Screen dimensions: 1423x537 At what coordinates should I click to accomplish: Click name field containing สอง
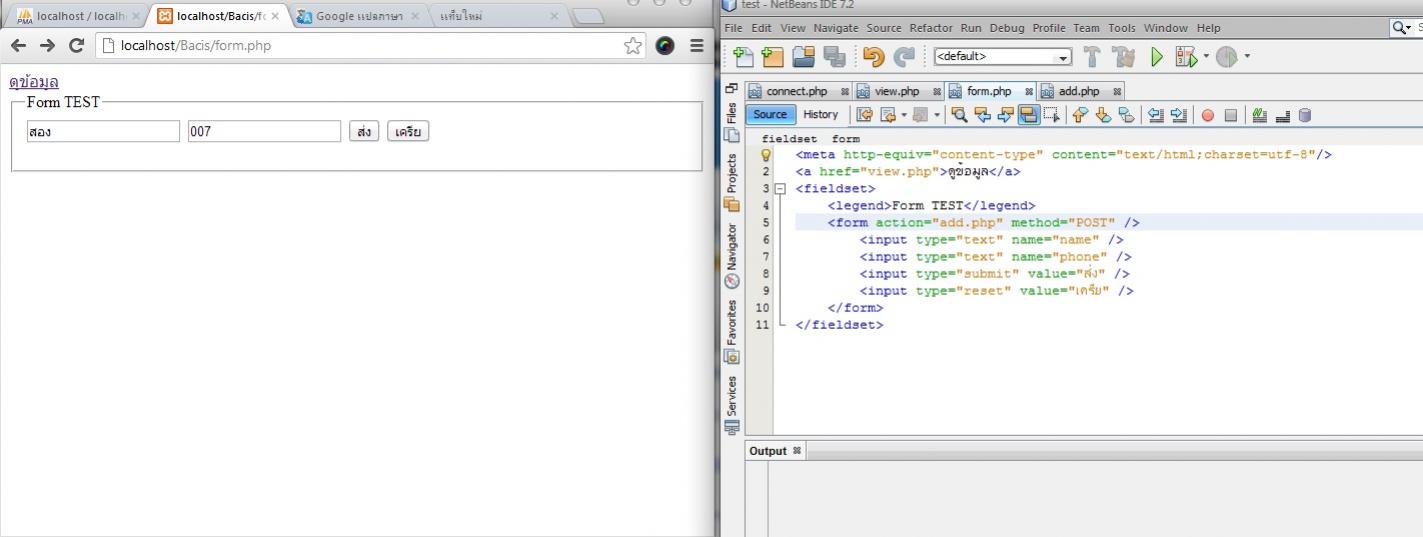point(103,131)
